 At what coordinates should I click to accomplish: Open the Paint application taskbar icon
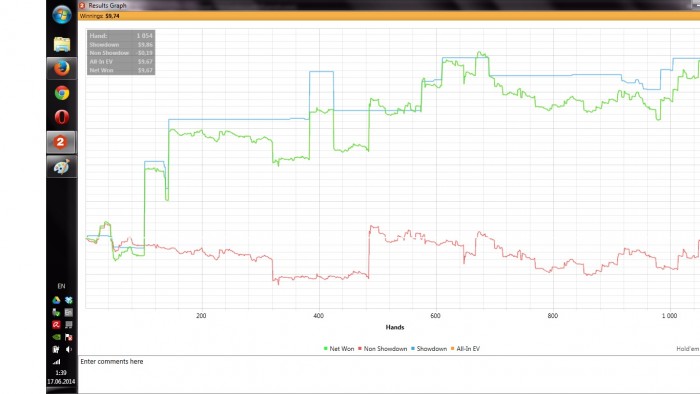[62, 167]
